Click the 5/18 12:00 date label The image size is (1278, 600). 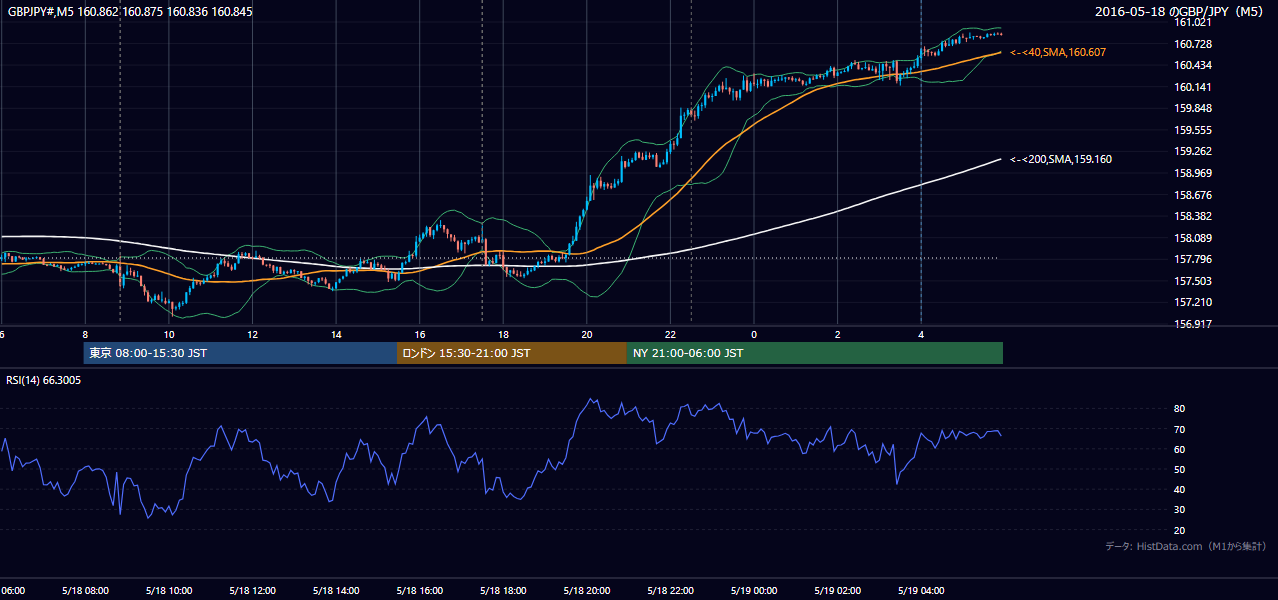pyautogui.click(x=252, y=590)
